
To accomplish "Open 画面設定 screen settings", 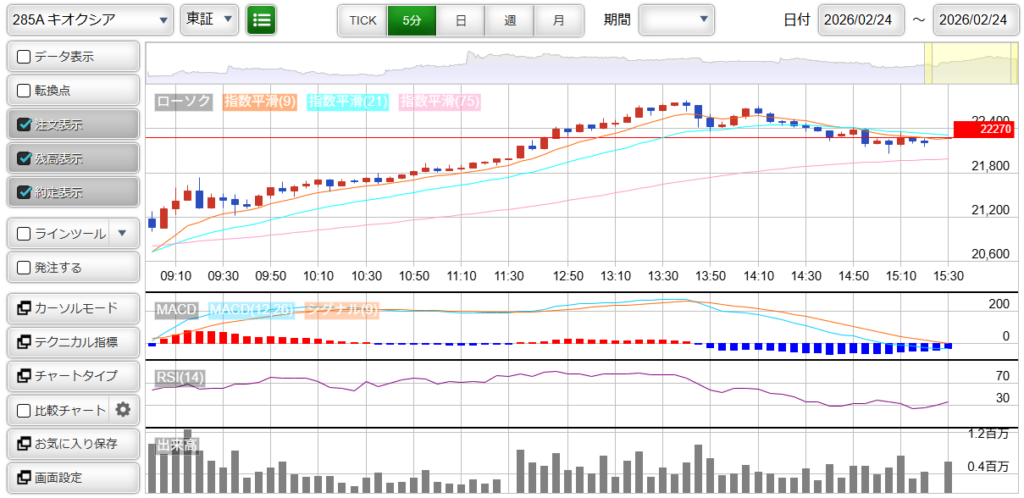I will tap(72, 477).
